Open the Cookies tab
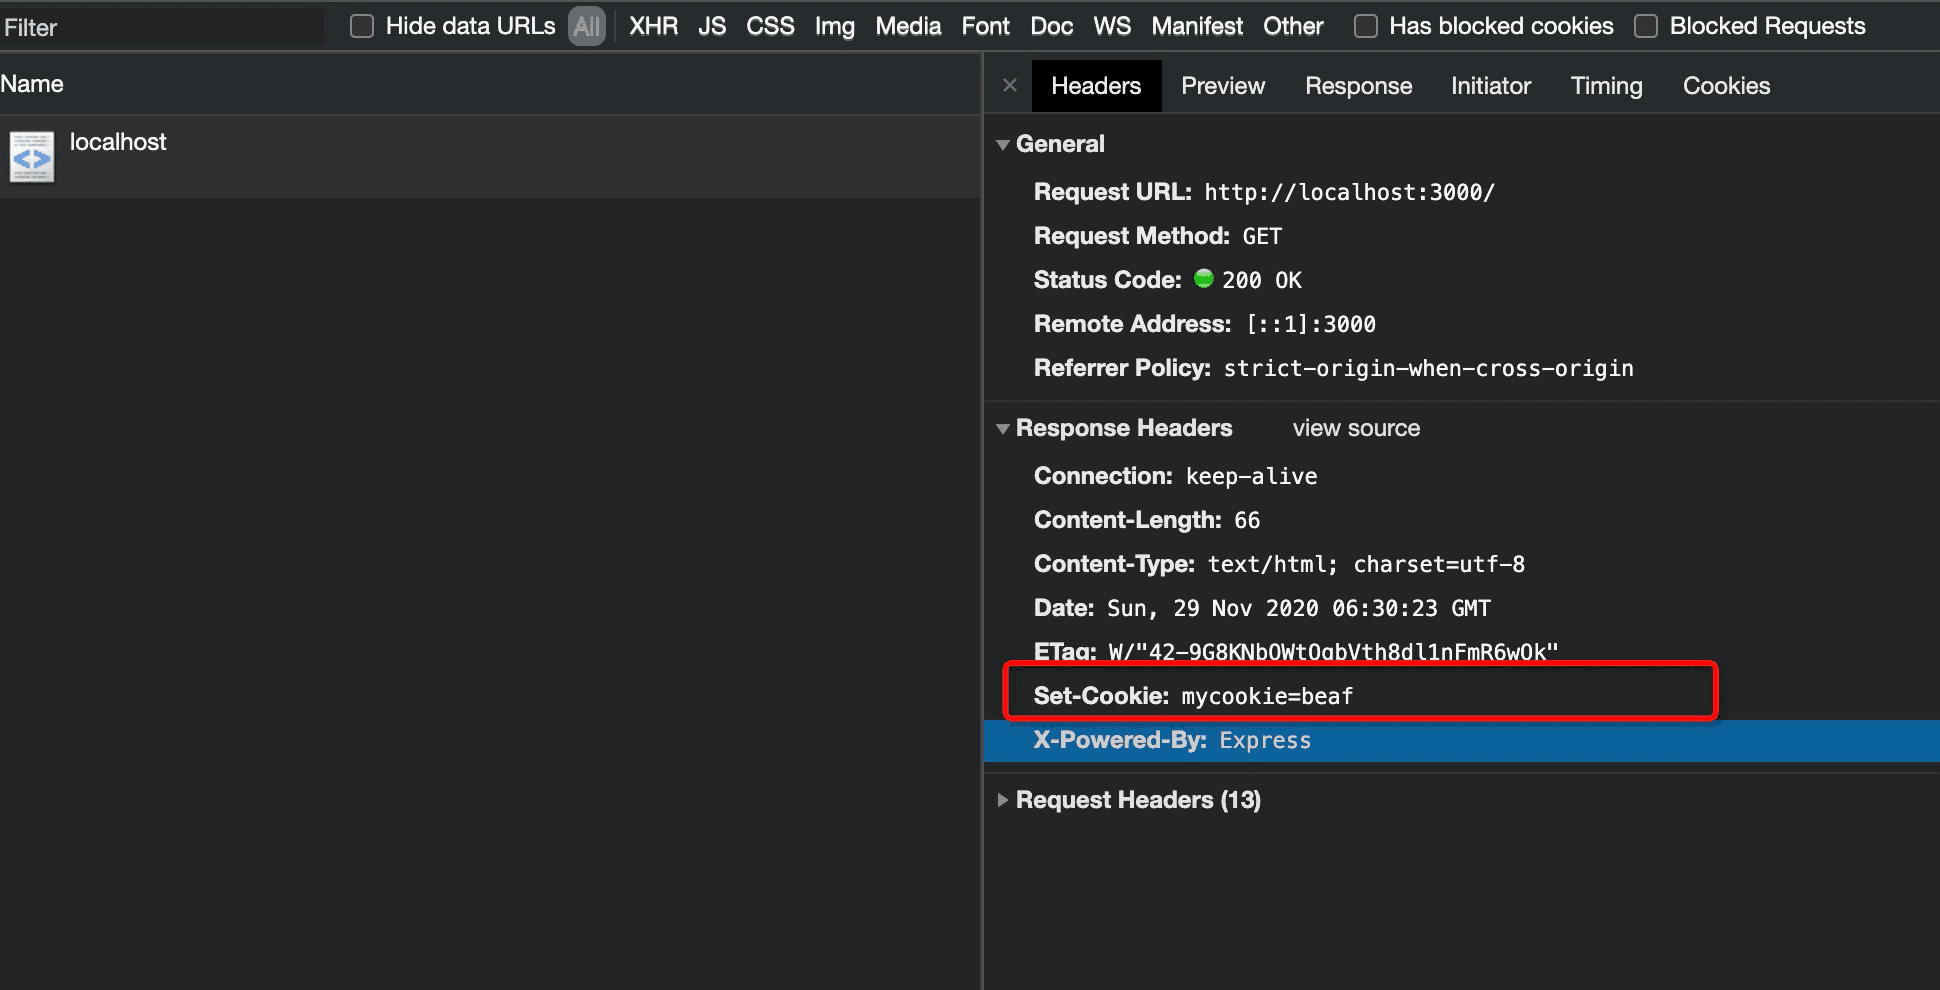The width and height of the screenshot is (1940, 990). [x=1725, y=86]
